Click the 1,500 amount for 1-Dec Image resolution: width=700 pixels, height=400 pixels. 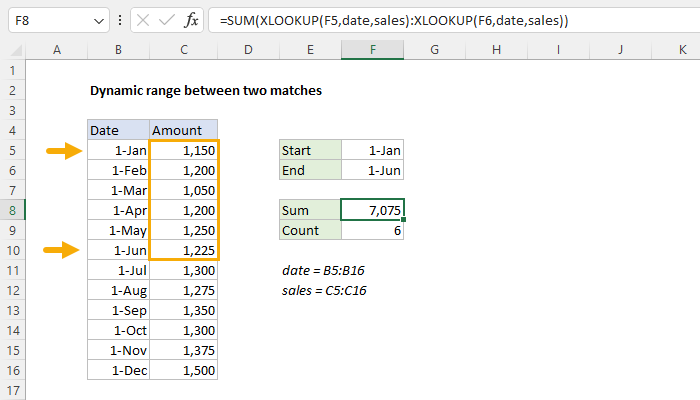click(x=183, y=370)
